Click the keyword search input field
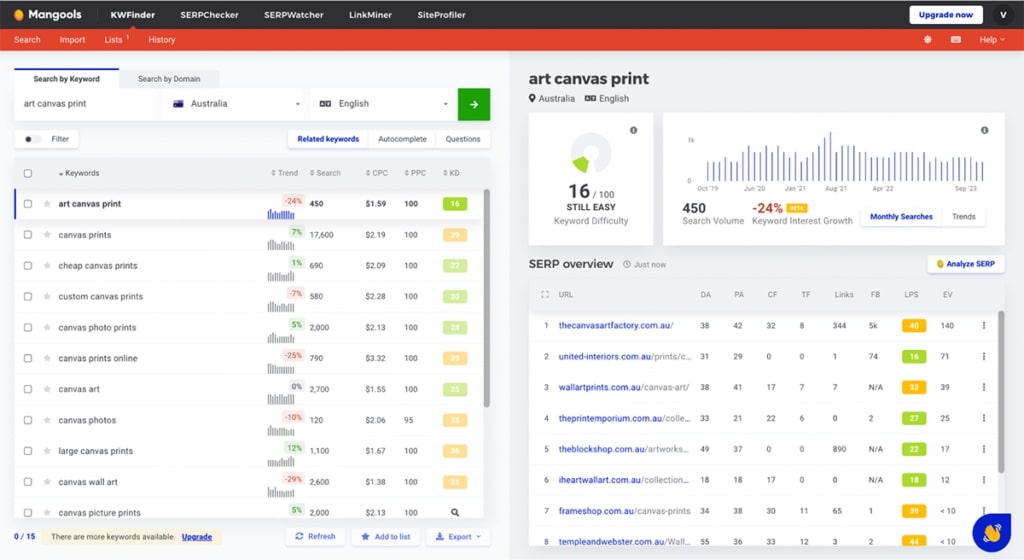The image size is (1024, 560). (86, 104)
